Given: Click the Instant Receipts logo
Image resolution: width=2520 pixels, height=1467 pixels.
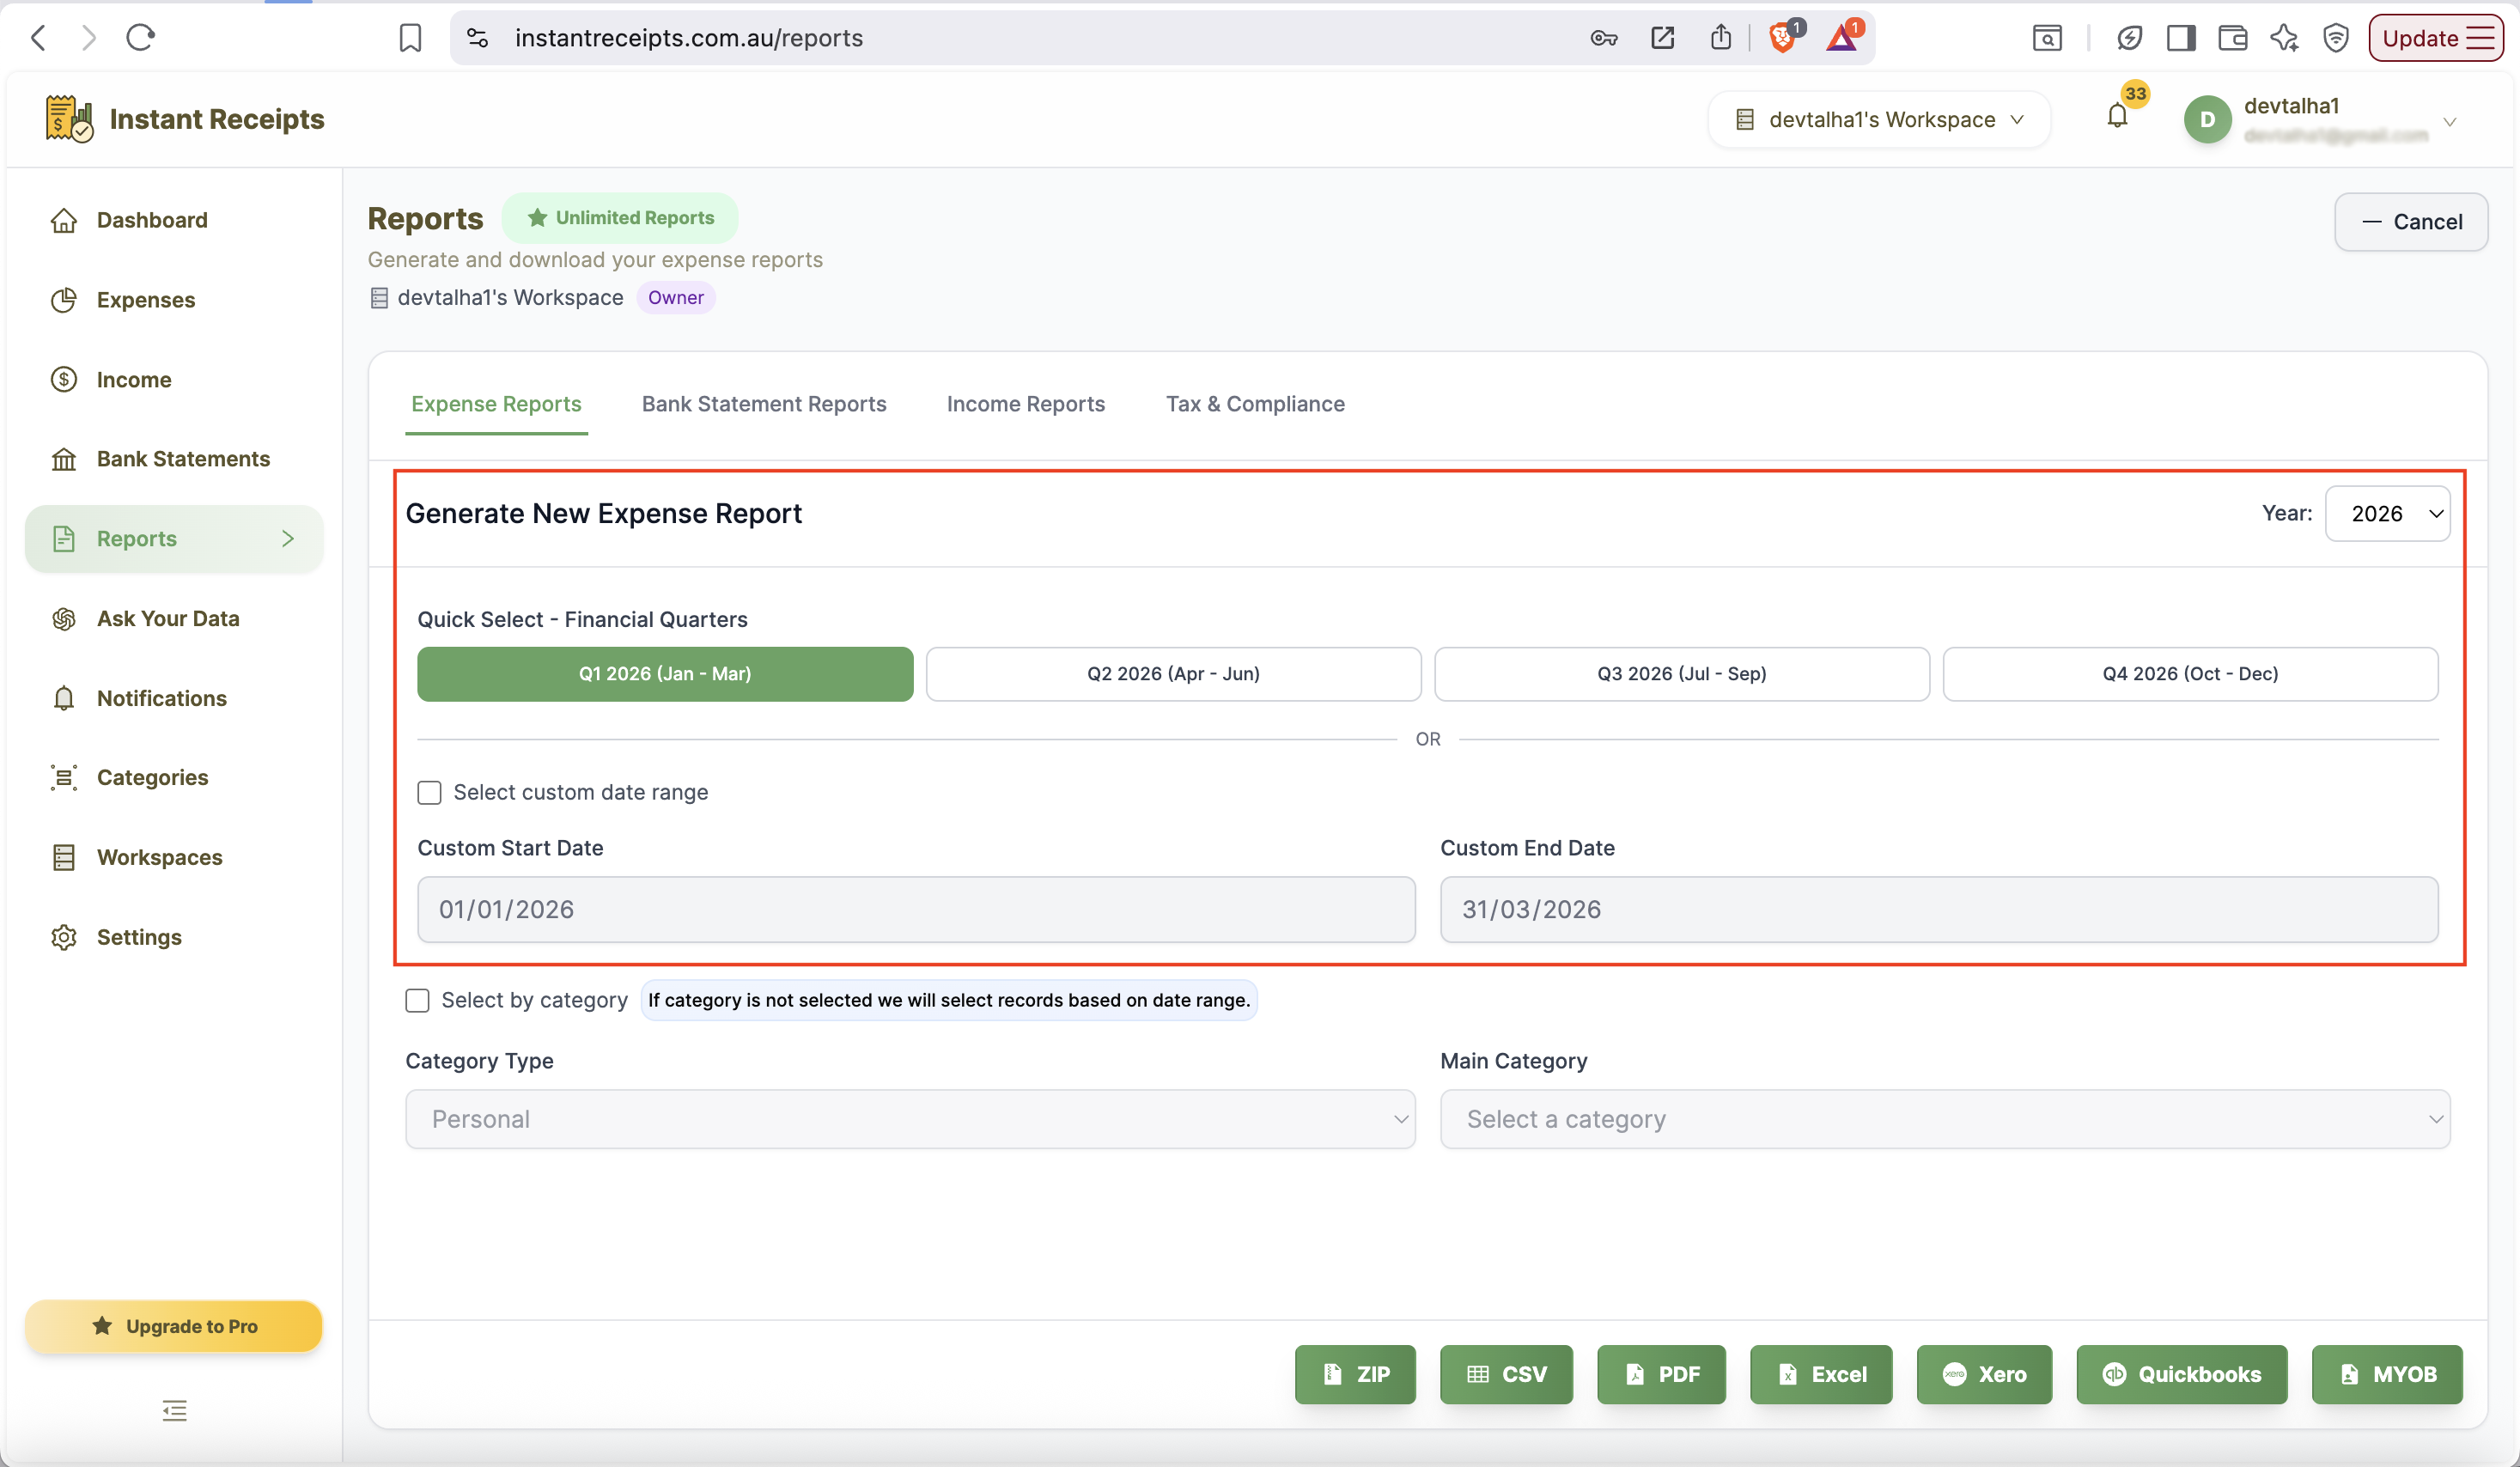Looking at the screenshot, I should [x=184, y=119].
